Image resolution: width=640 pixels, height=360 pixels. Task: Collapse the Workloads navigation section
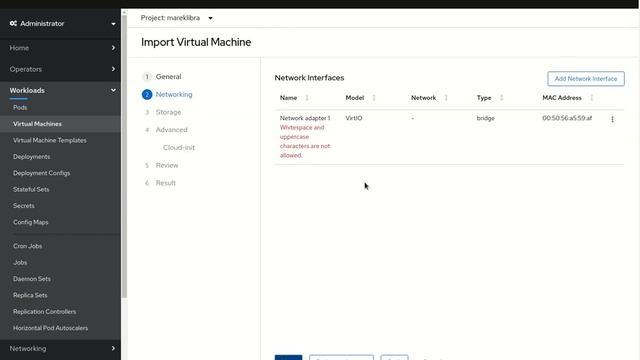tap(60, 90)
